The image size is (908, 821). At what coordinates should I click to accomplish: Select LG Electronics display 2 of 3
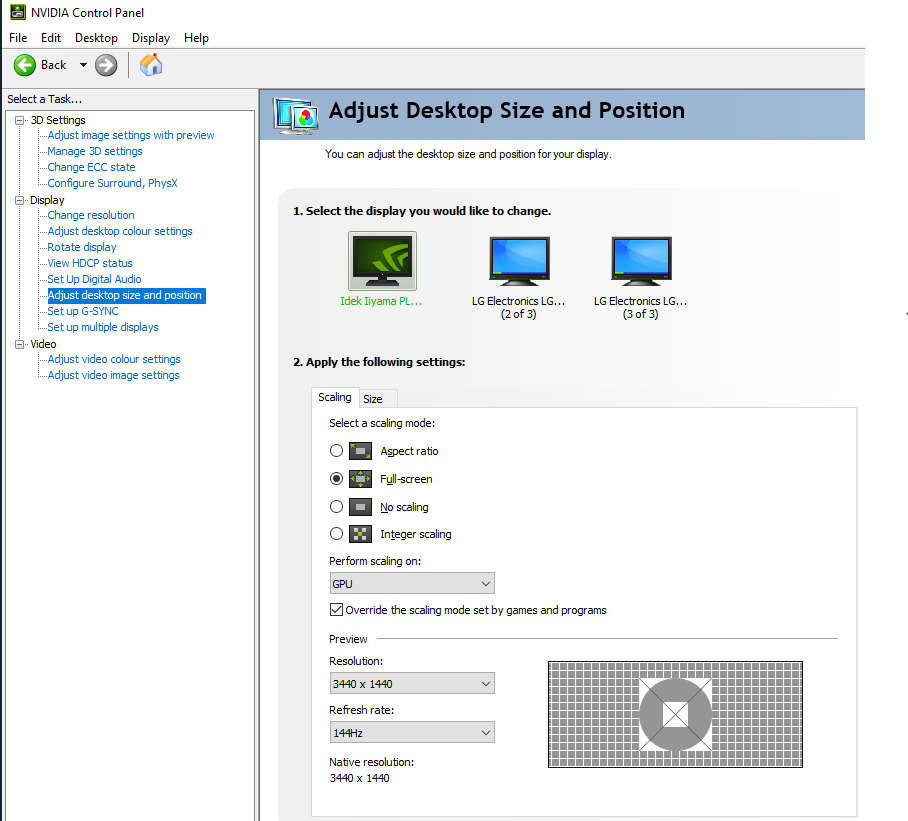(519, 261)
